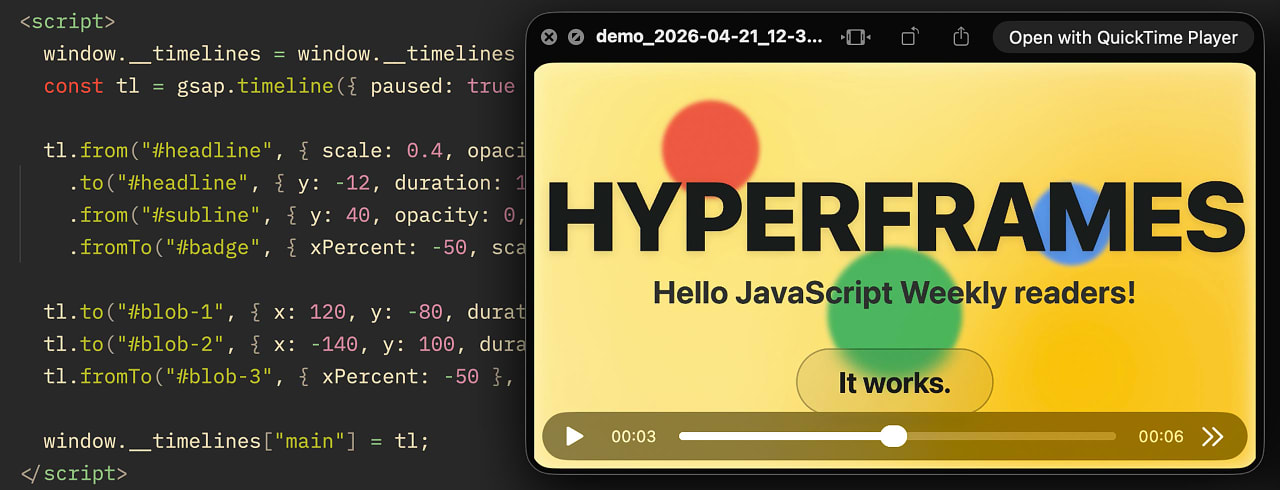The width and height of the screenshot is (1280, 490).
Task: Click the closing </script> tag in editor
Action: pos(73,473)
